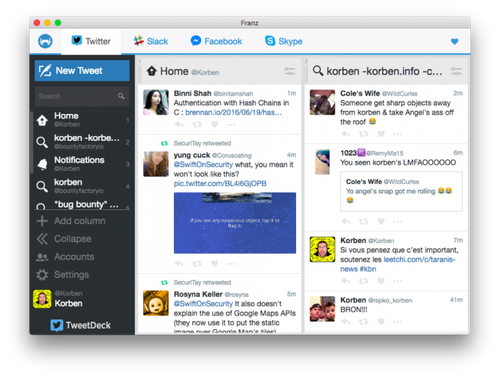500x377 pixels.
Task: Like Binni Shah's tweet
Action: point(215,125)
